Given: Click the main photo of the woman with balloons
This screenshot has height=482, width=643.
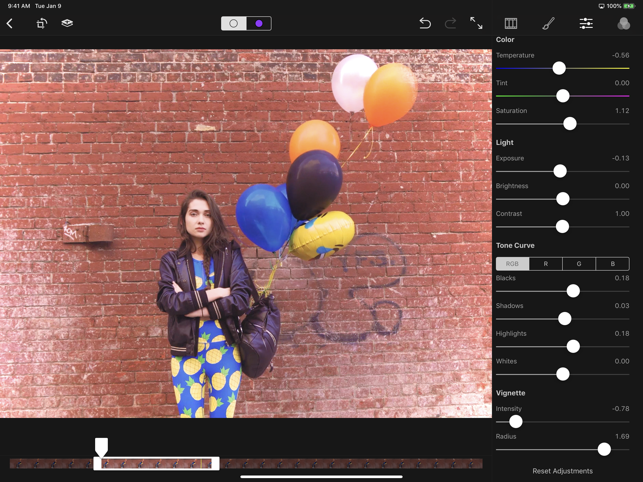Looking at the screenshot, I should coord(246,233).
